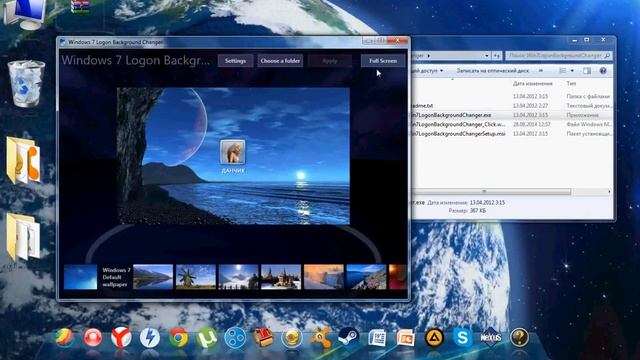
Task: Switch the preview to Full Screen
Action: pos(383,61)
